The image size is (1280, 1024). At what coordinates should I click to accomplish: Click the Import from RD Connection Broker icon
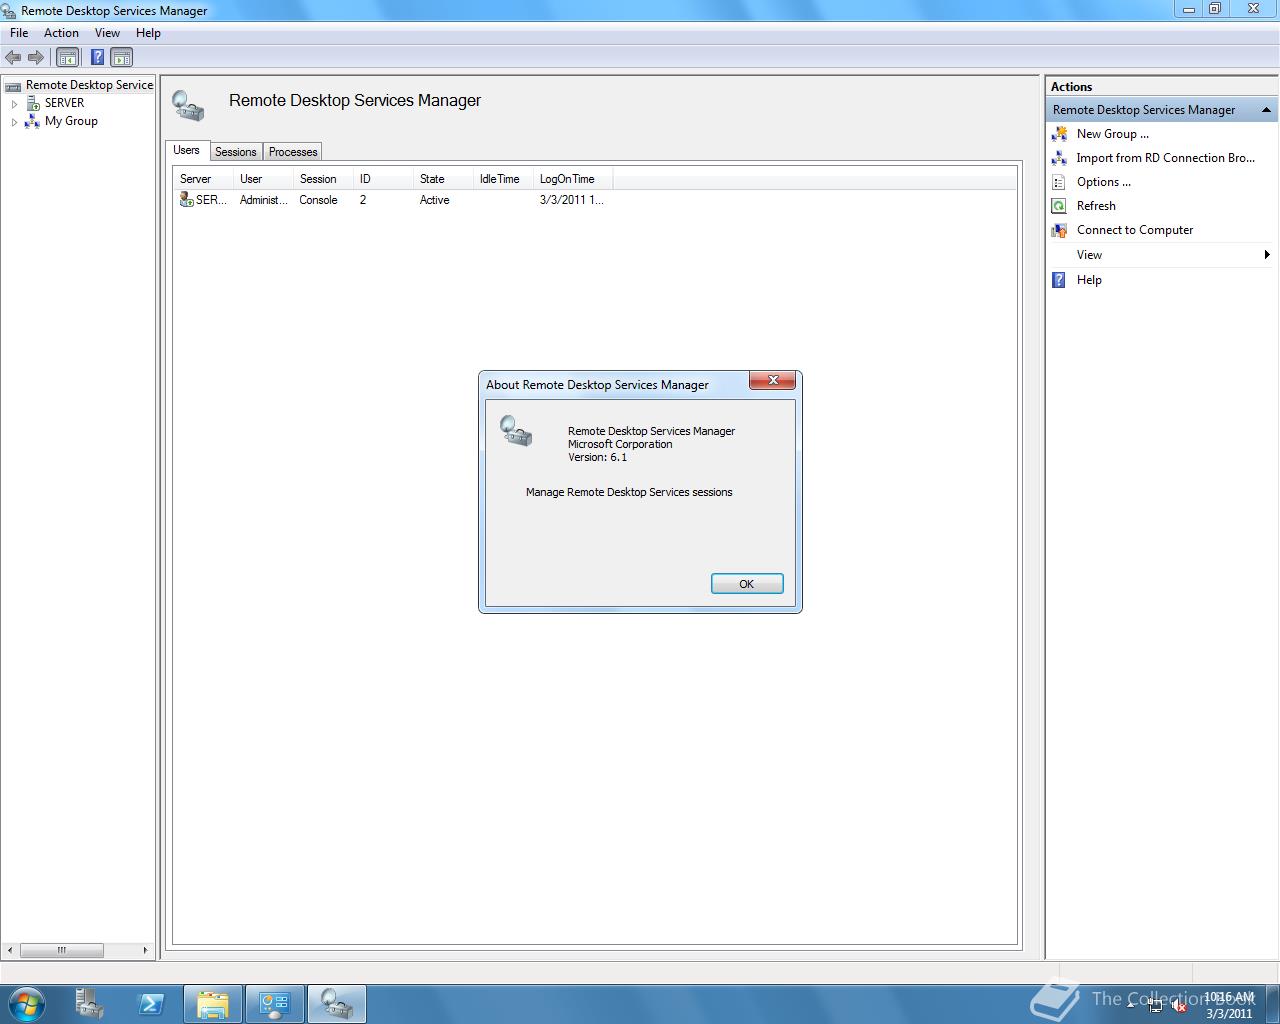click(x=1059, y=158)
